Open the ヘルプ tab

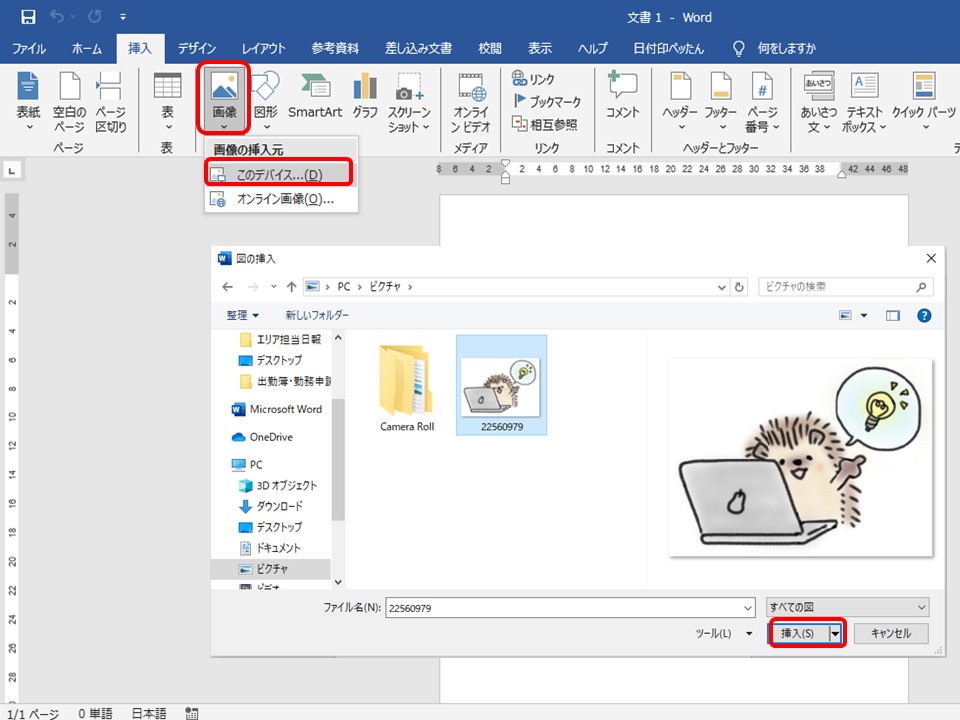(593, 48)
